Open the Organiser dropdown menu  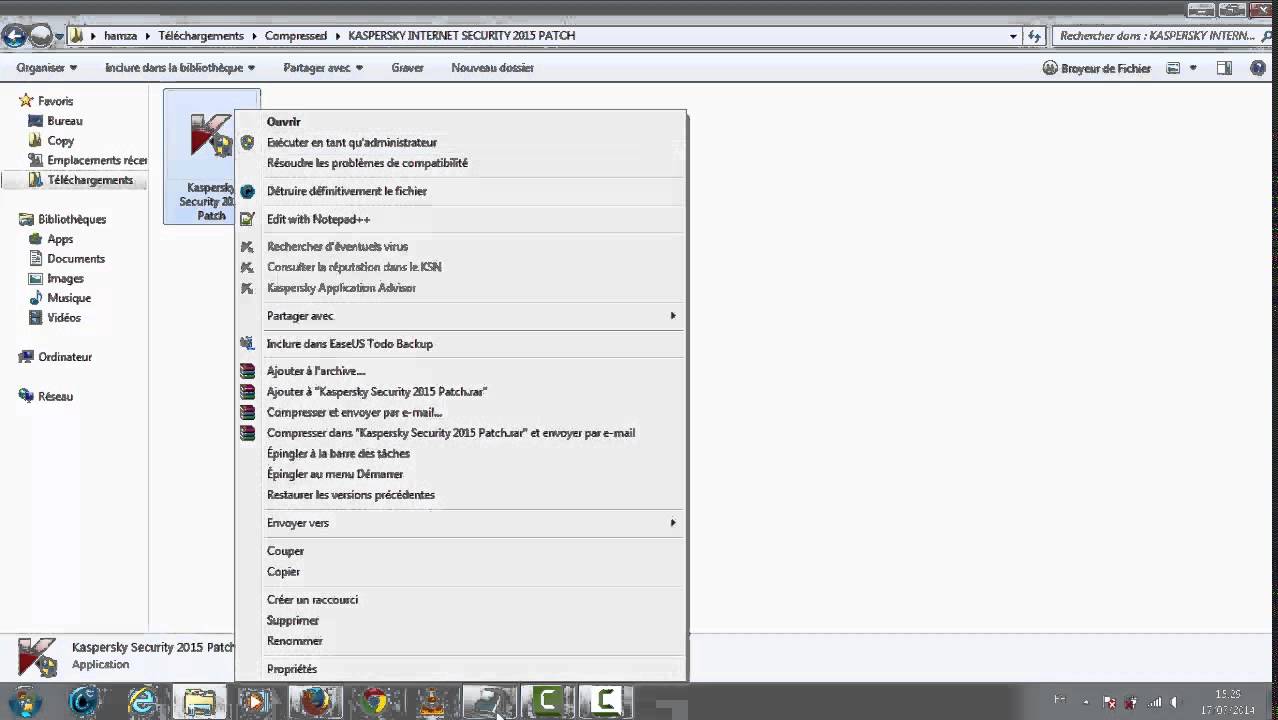click(47, 68)
